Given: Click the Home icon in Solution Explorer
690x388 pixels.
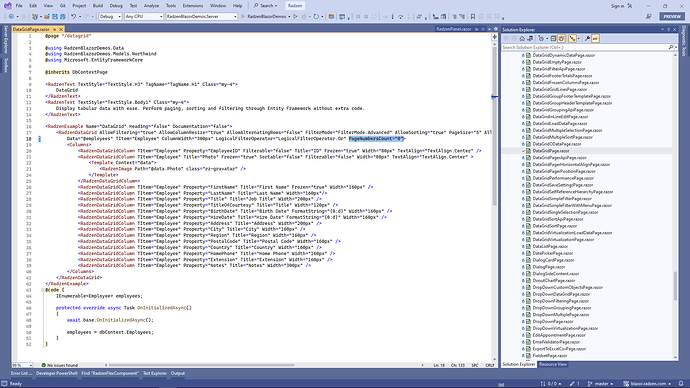Looking at the screenshot, I should point(522,39).
